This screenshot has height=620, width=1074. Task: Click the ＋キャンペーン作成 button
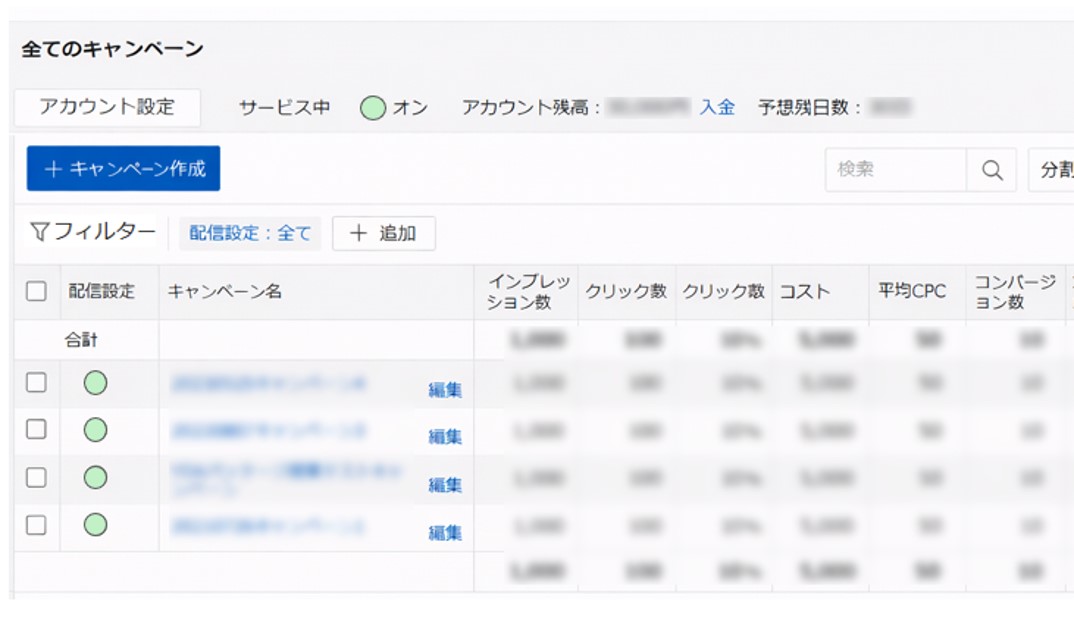click(123, 169)
